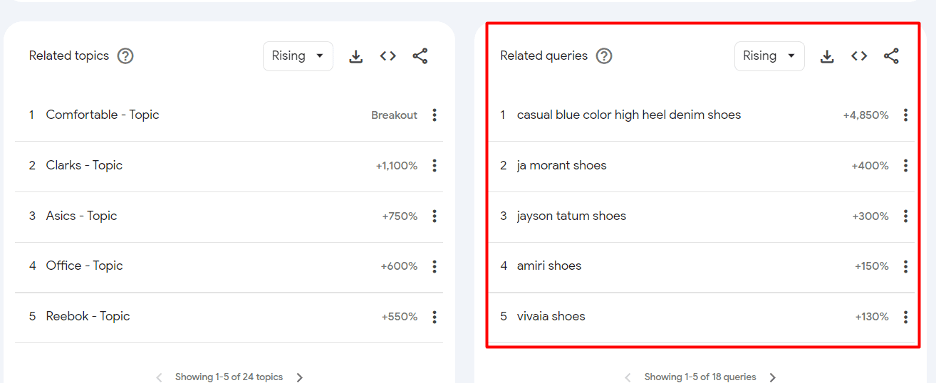Share the Related queries card
936x384 pixels.
[x=891, y=56]
